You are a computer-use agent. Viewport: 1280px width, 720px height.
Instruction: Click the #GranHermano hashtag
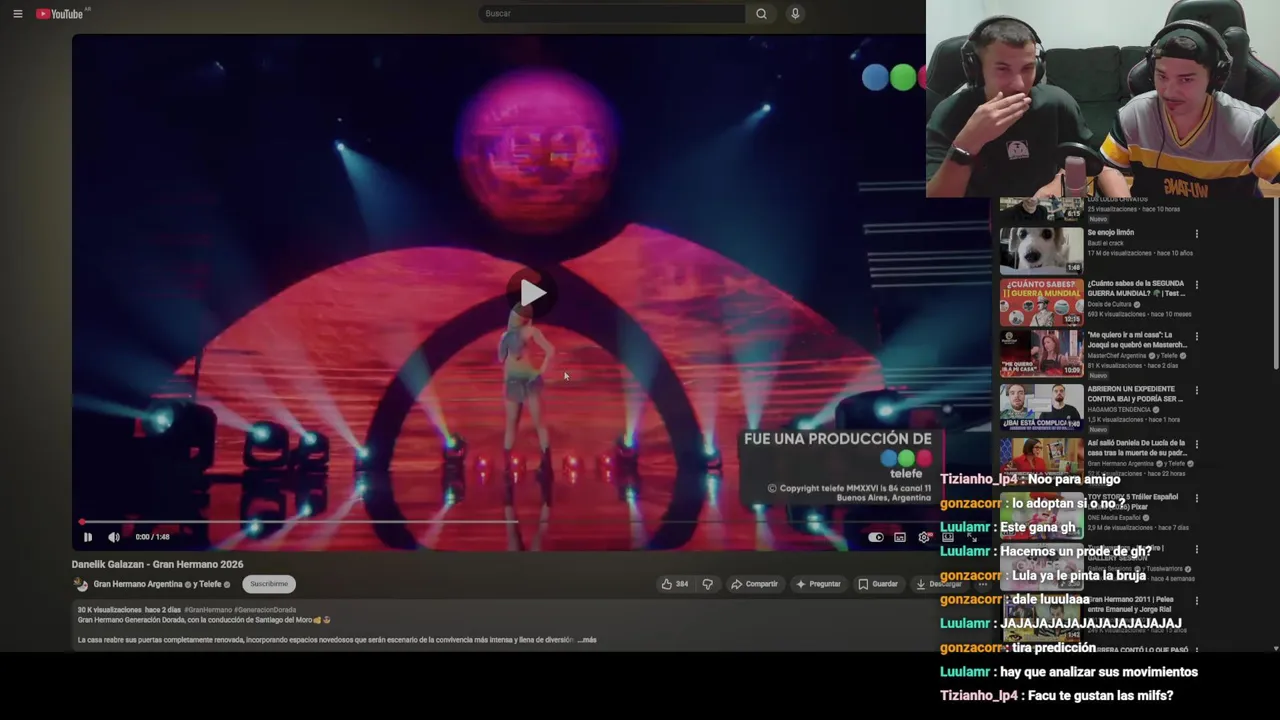[x=208, y=610]
